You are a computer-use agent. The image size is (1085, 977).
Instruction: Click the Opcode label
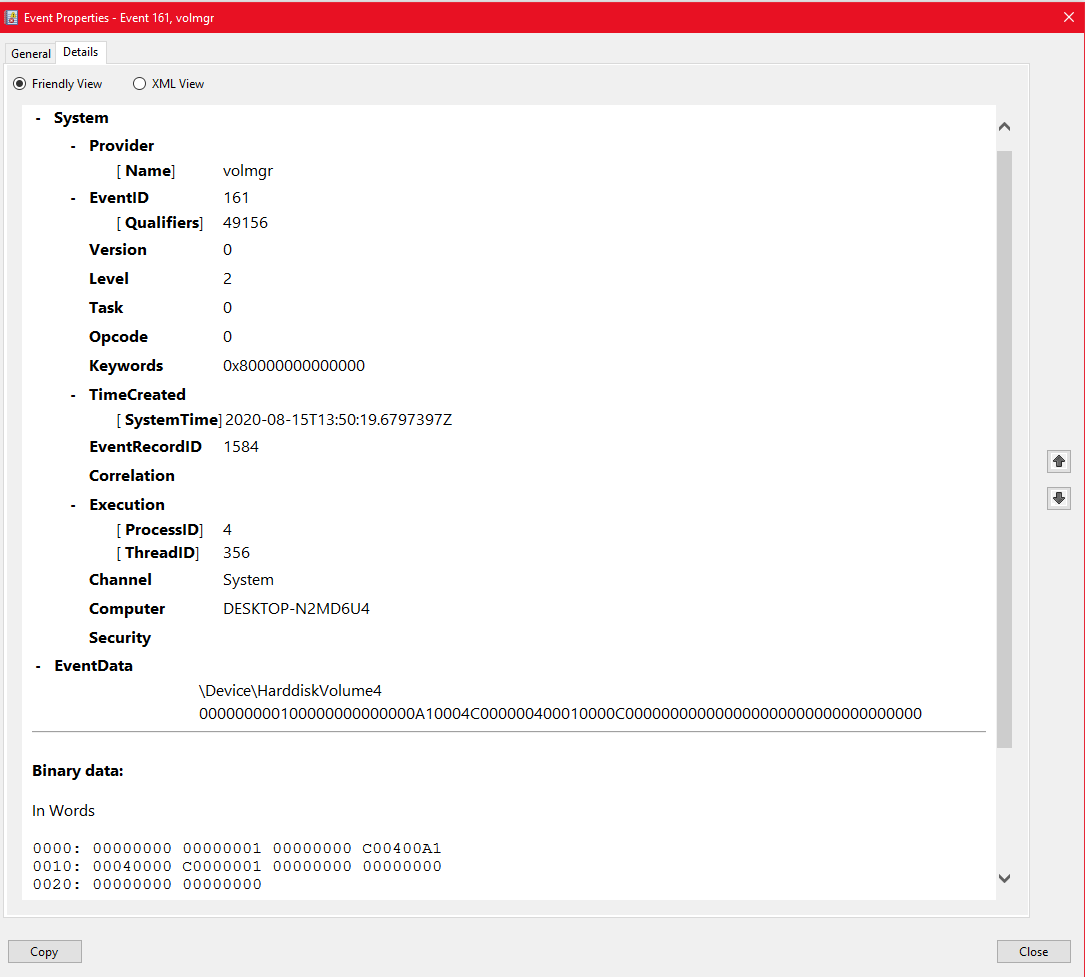(118, 337)
